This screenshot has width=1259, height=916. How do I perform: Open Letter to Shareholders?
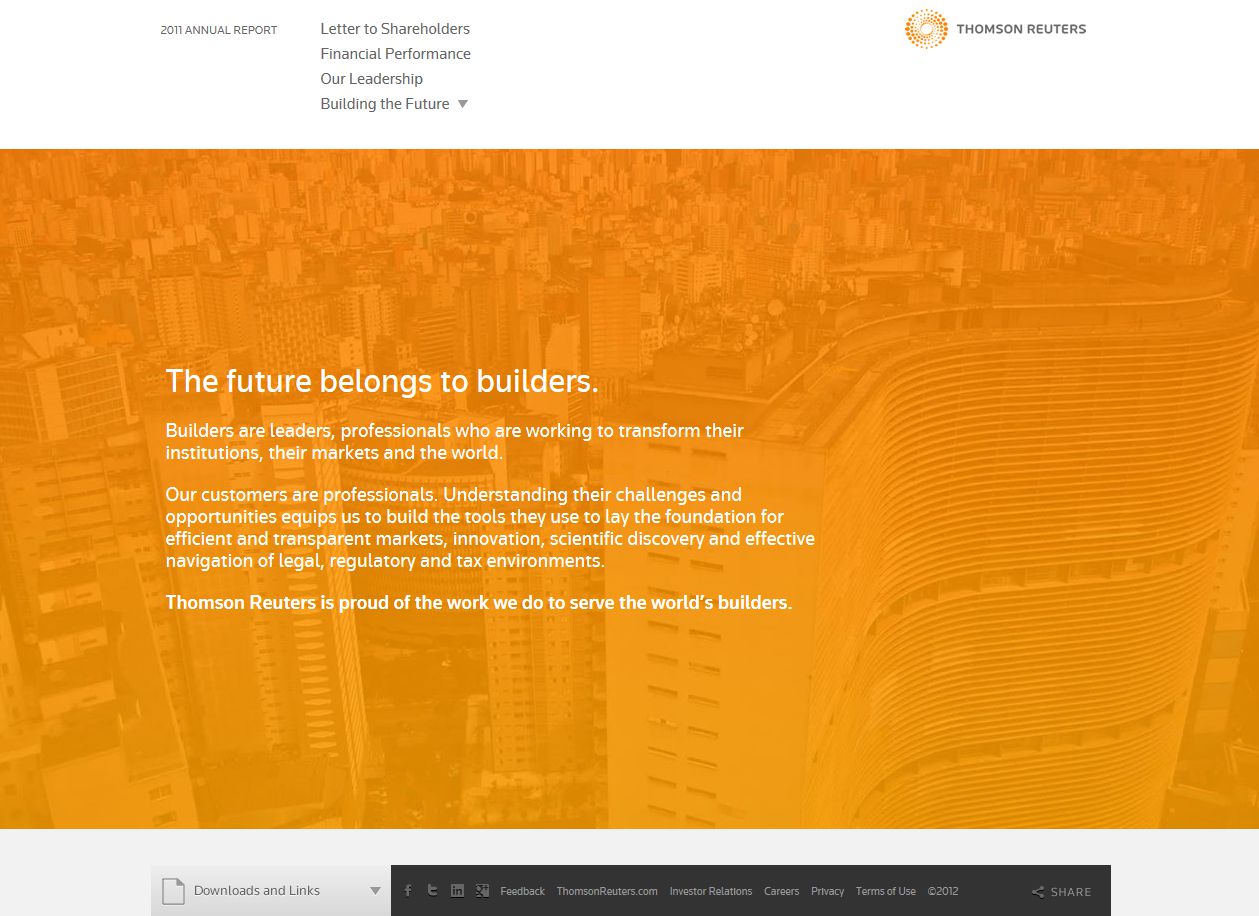point(395,29)
